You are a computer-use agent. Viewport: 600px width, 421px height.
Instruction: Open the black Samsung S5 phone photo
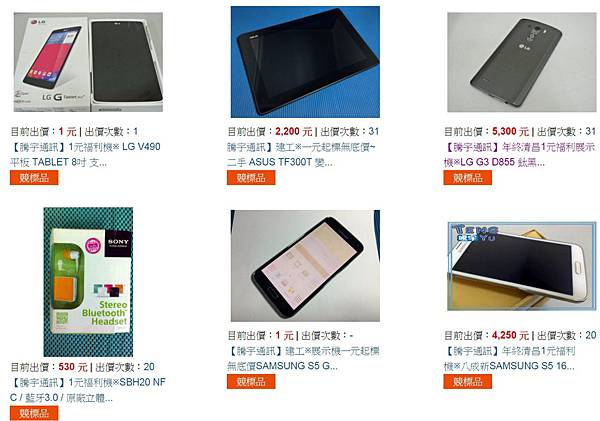coord(305,266)
